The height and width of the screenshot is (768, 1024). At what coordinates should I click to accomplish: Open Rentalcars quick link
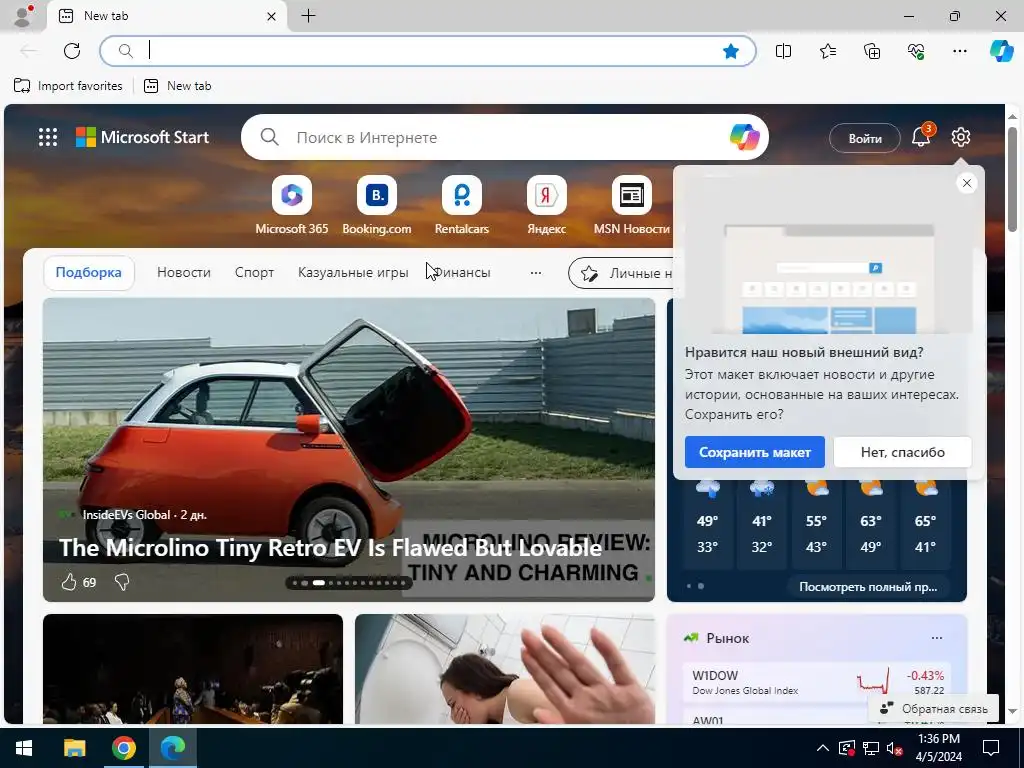(462, 205)
